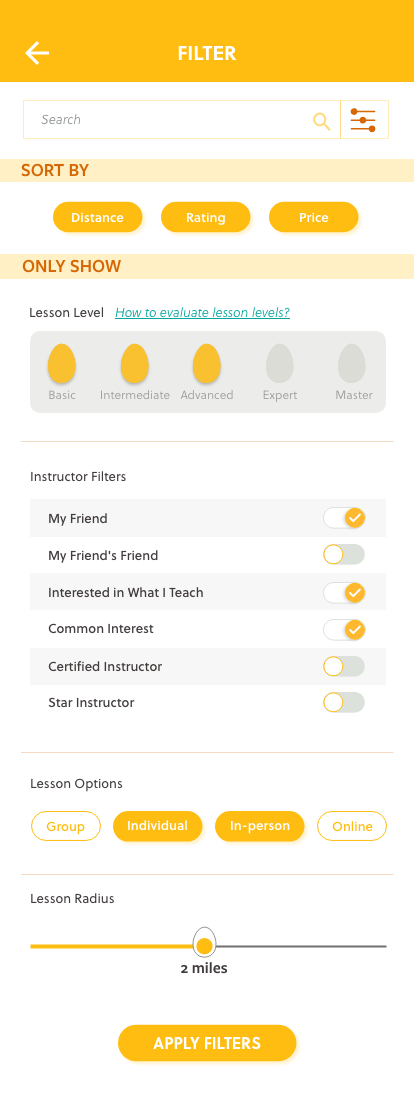Enable the Star Instructor toggle

344,703
